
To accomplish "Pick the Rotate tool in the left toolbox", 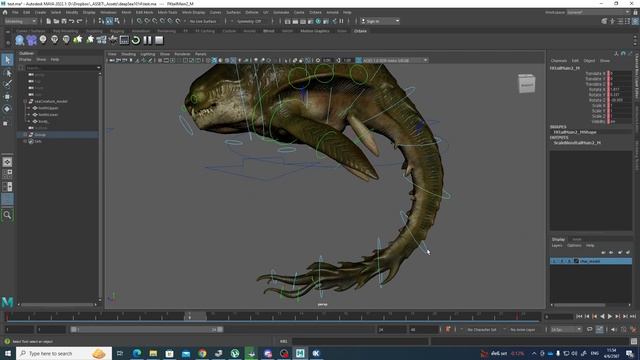I will 7,109.
